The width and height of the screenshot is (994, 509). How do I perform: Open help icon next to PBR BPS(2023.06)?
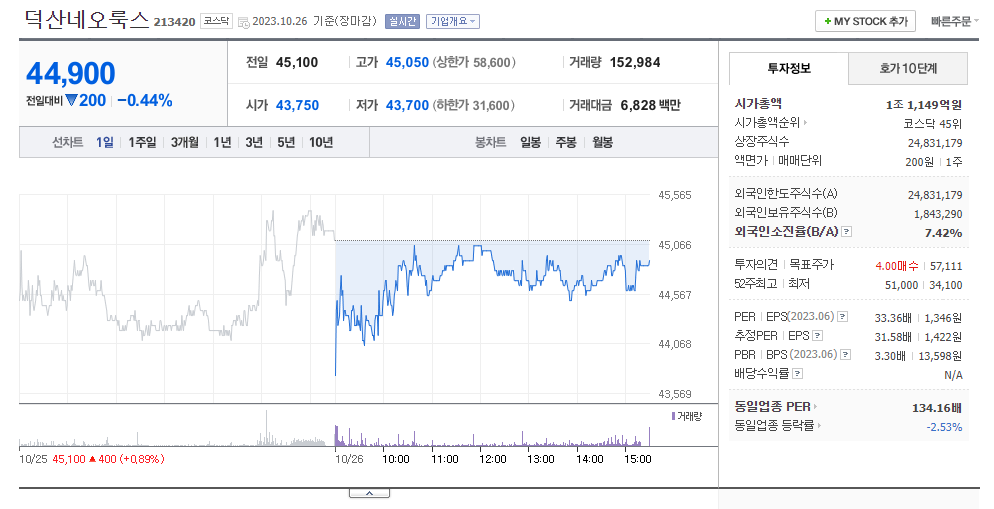tap(846, 354)
